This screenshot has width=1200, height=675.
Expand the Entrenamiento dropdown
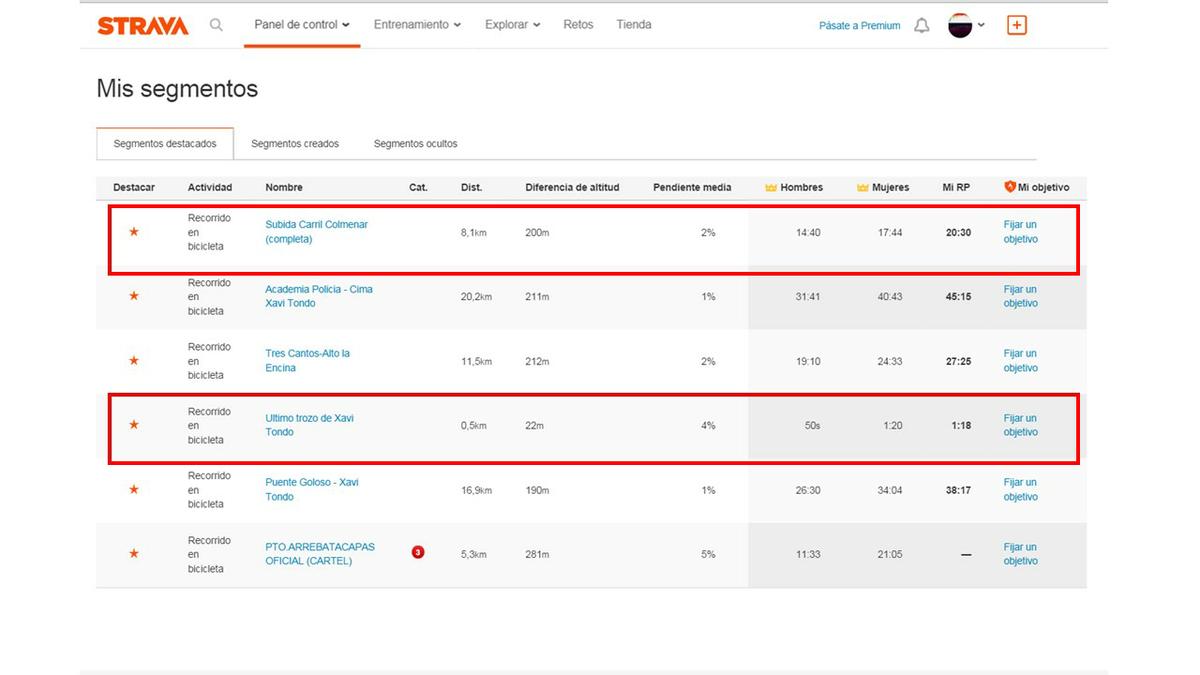tap(417, 25)
